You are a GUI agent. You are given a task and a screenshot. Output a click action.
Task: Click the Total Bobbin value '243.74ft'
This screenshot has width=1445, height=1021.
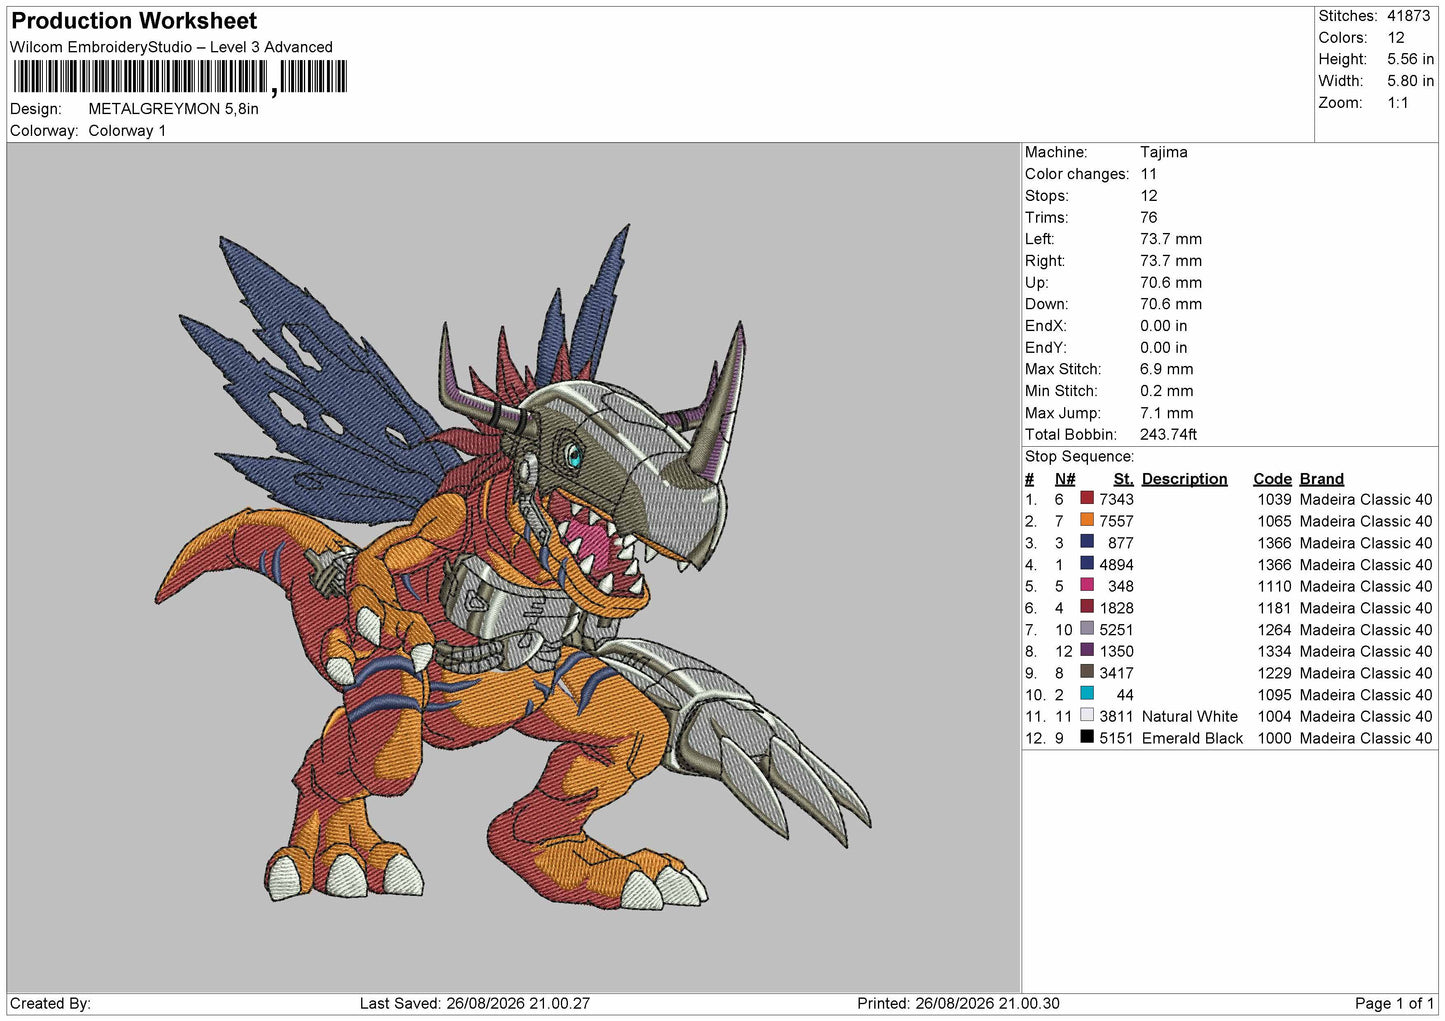click(x=1168, y=435)
